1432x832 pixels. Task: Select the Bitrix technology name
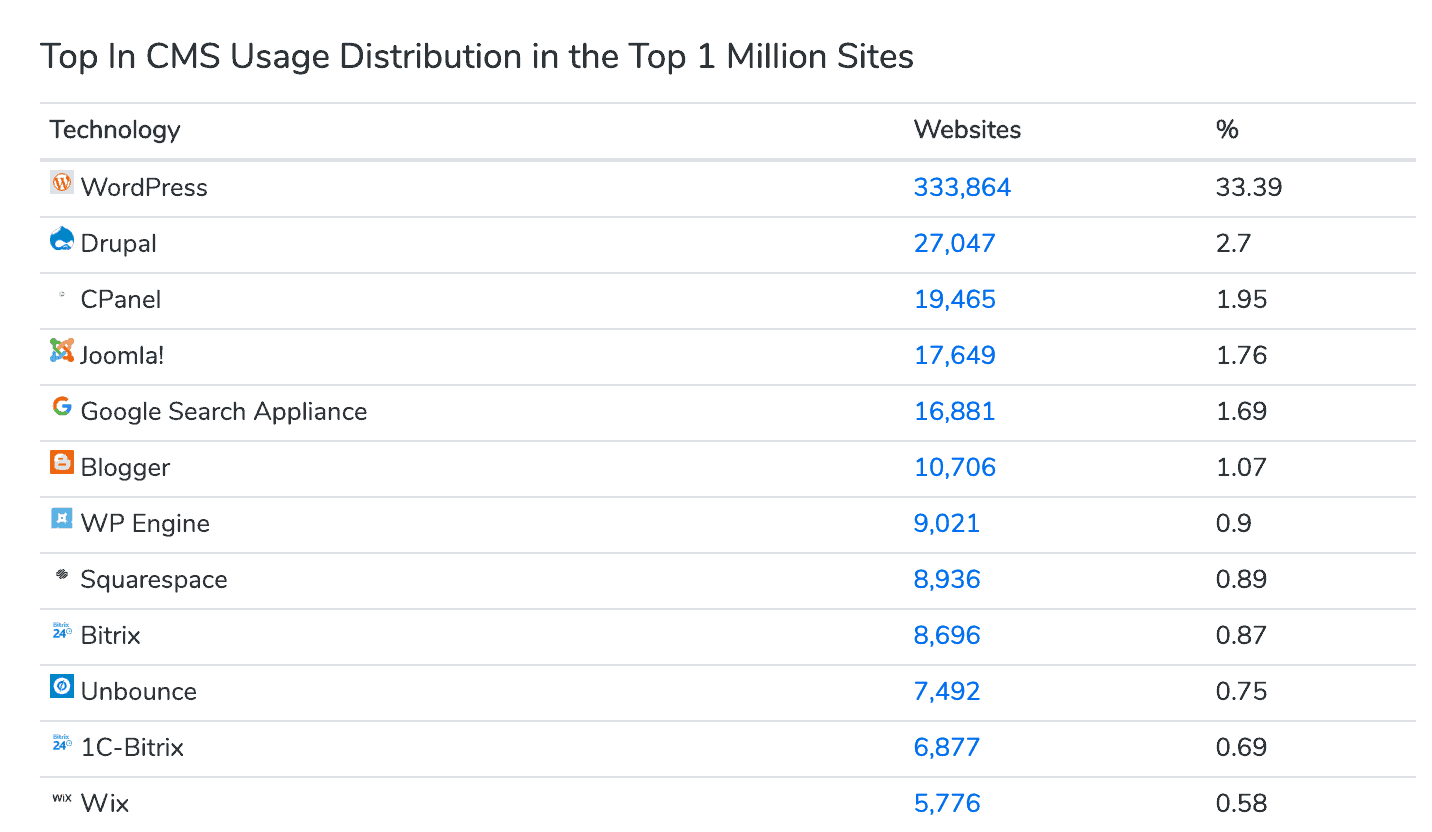click(x=110, y=635)
